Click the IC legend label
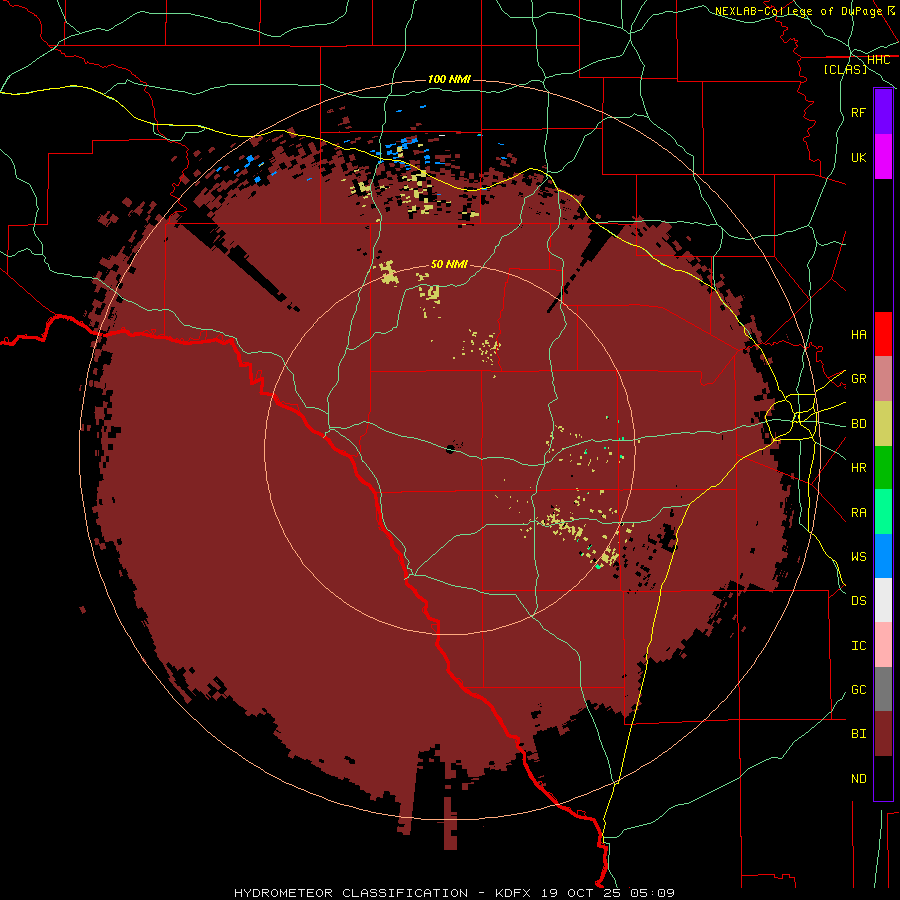The image size is (900, 900). (x=858, y=645)
